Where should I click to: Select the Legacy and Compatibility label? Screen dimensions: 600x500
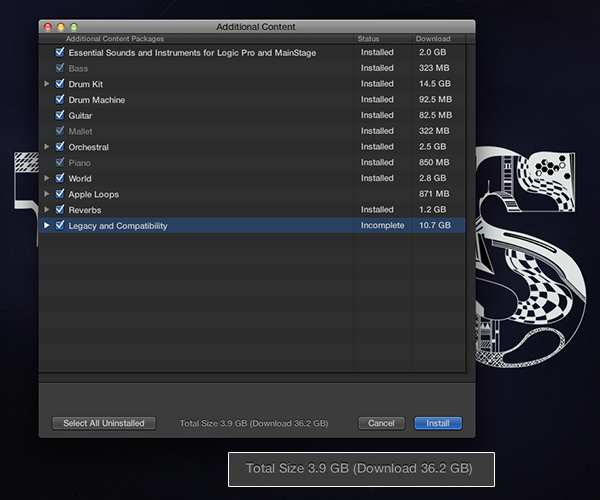coord(118,226)
